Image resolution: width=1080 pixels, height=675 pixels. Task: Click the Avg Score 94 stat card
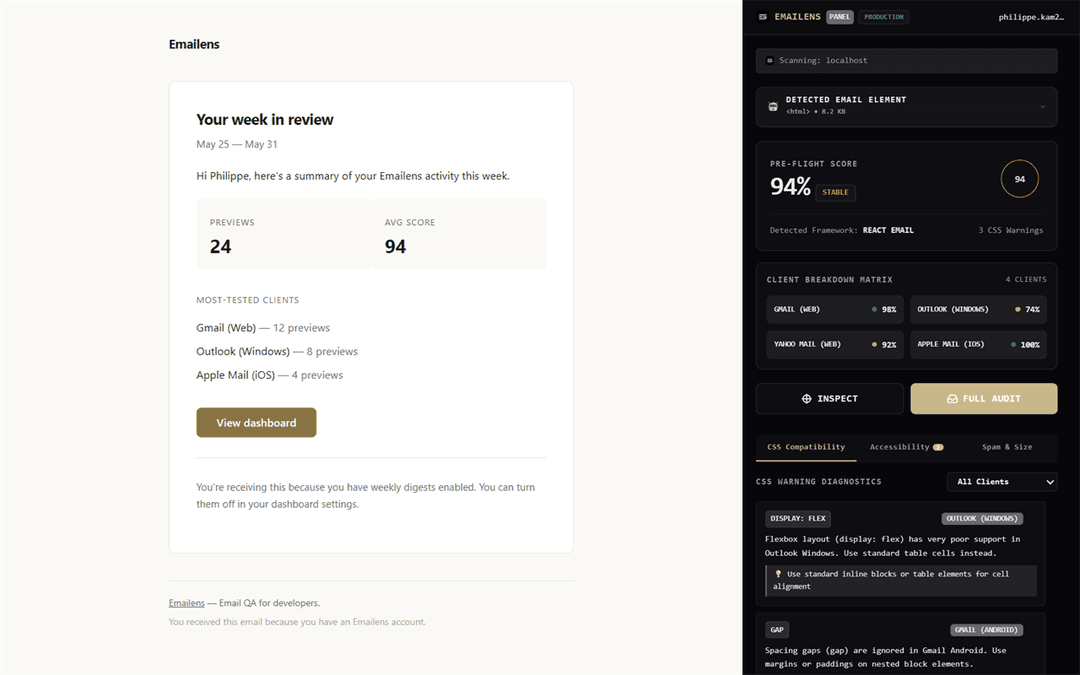point(459,234)
